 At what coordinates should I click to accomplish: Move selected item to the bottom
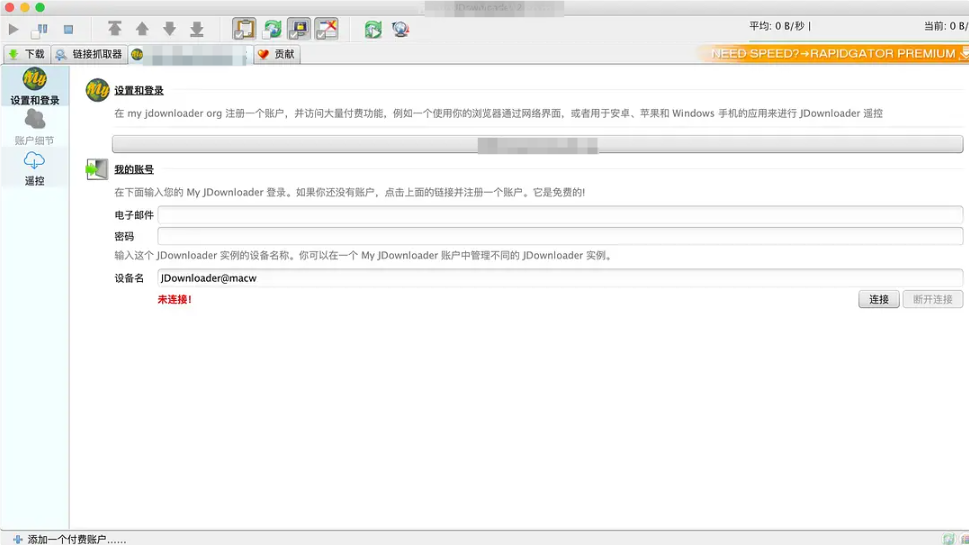click(x=197, y=29)
